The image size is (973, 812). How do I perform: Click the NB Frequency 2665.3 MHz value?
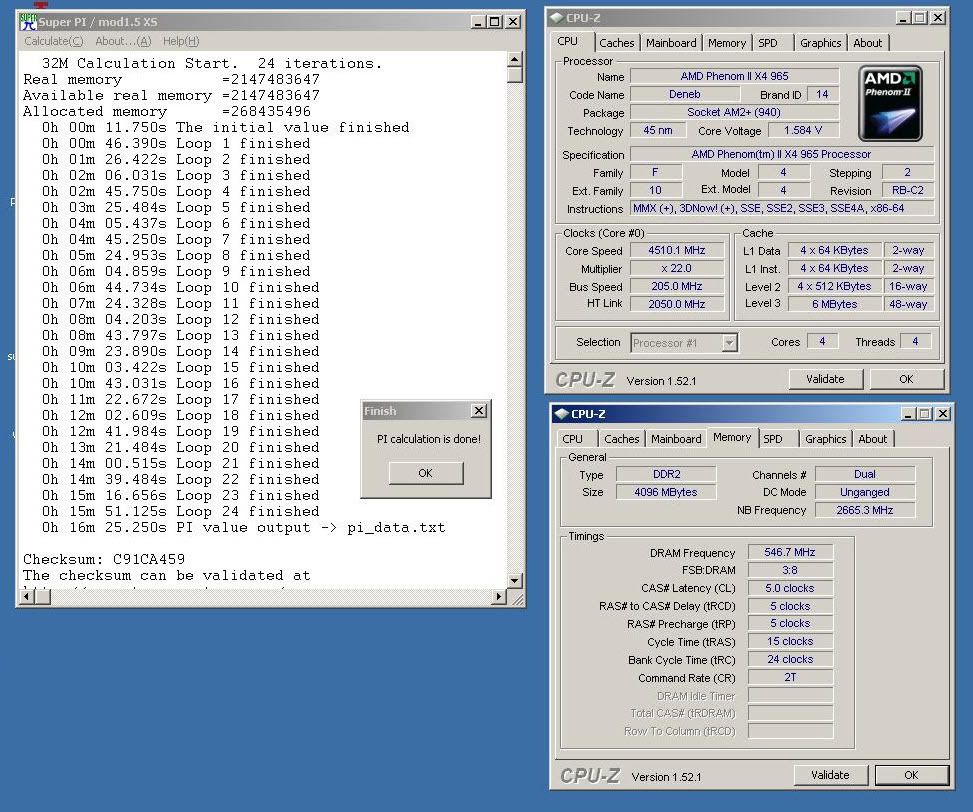tap(864, 510)
